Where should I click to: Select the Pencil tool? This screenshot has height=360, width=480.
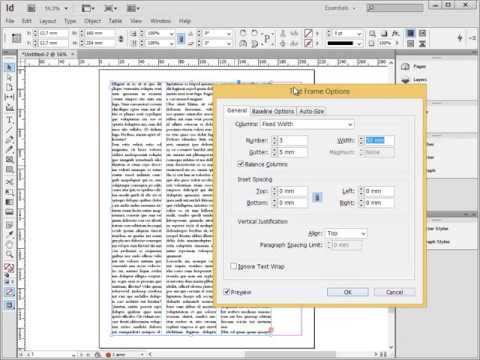pos(9,149)
